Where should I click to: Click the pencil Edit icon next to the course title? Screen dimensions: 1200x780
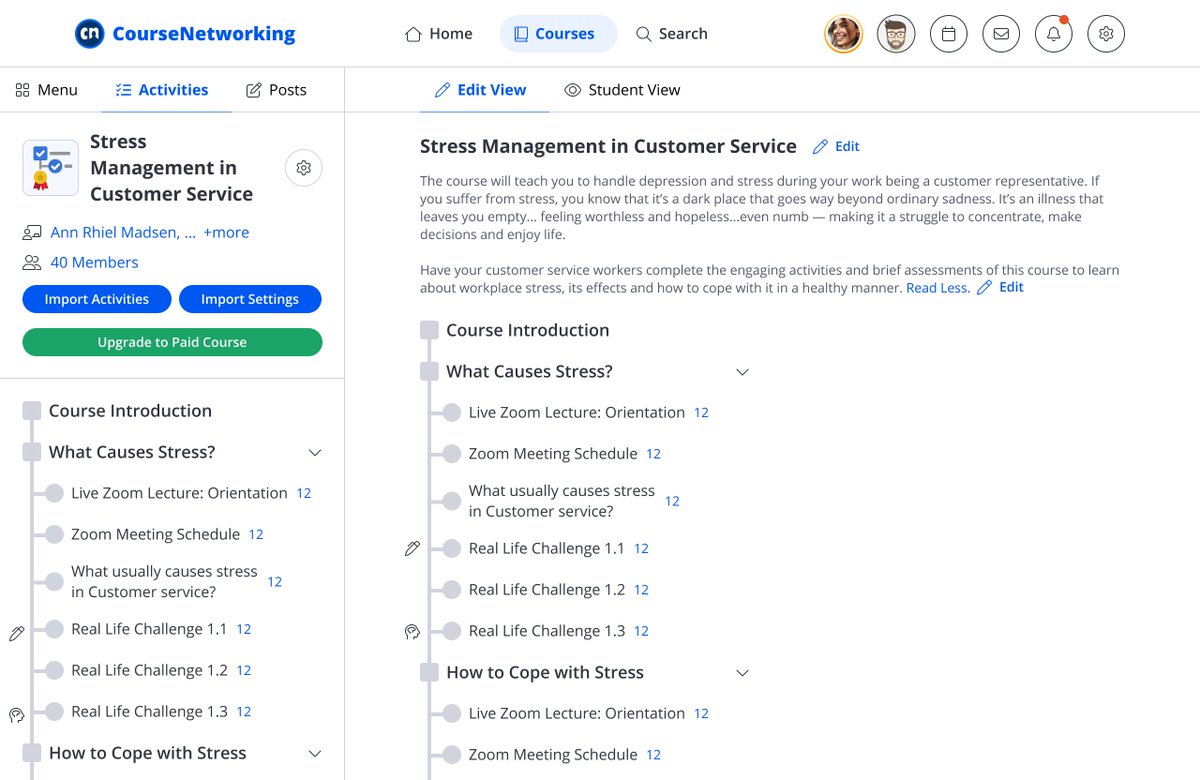[821, 147]
